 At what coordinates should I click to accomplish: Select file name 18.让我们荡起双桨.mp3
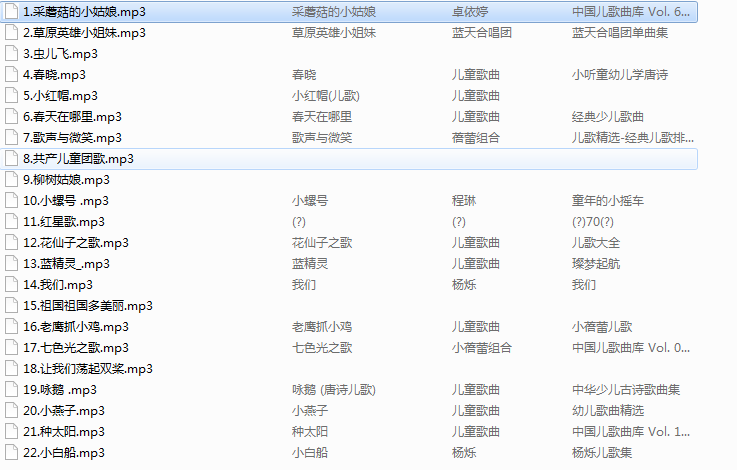88,369
